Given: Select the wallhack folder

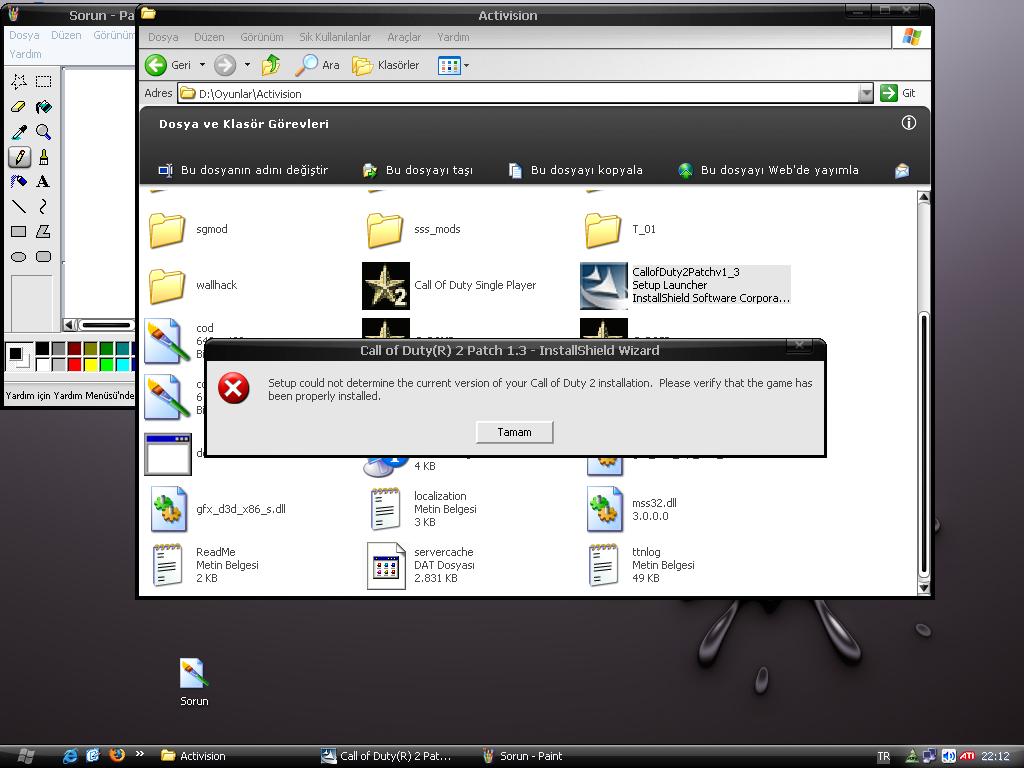Looking at the screenshot, I should [x=193, y=285].
